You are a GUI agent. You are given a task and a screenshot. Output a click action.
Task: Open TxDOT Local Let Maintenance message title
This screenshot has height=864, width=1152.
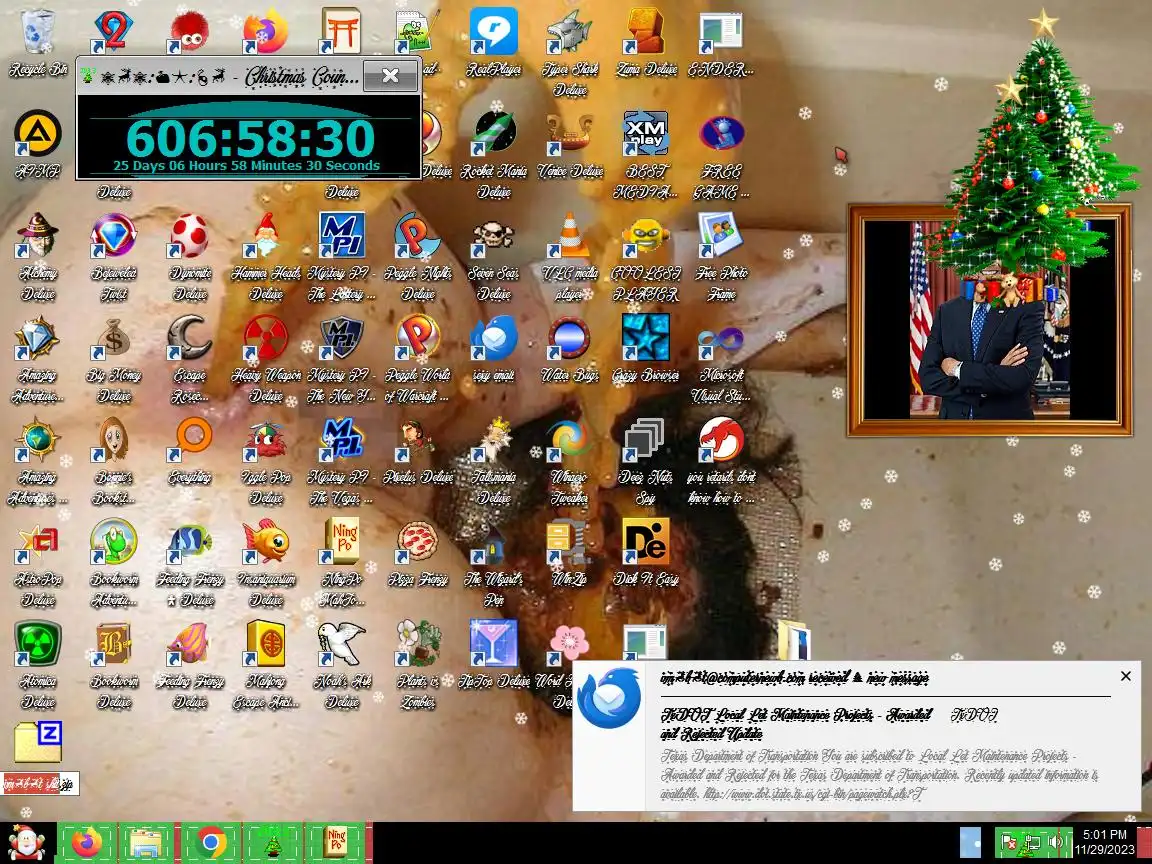click(796, 724)
